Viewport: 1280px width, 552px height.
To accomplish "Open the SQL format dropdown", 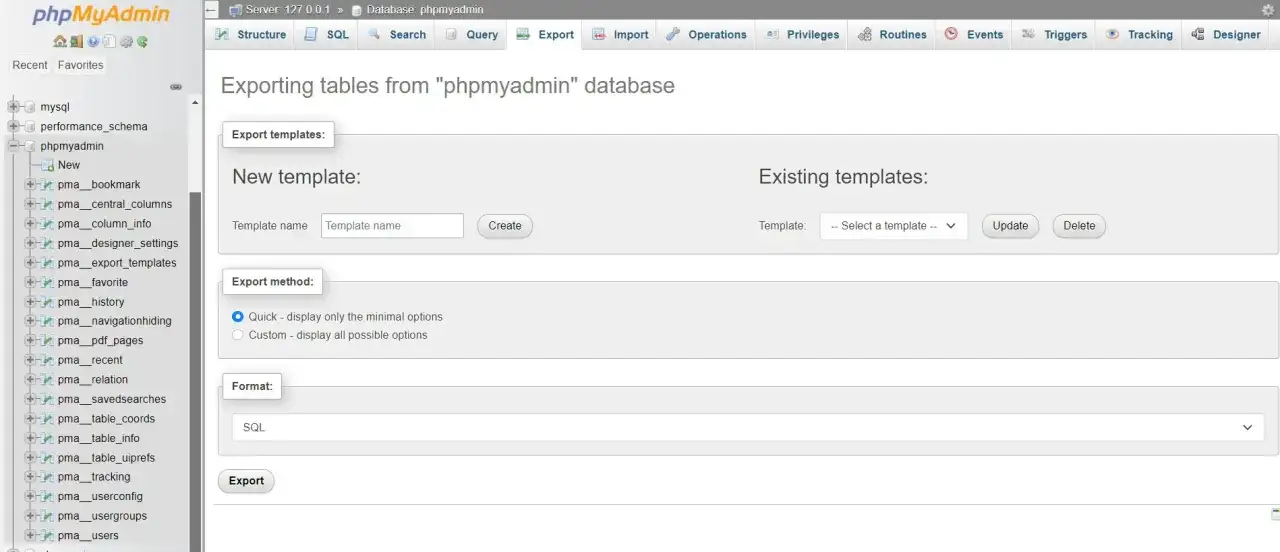I will 748,427.
